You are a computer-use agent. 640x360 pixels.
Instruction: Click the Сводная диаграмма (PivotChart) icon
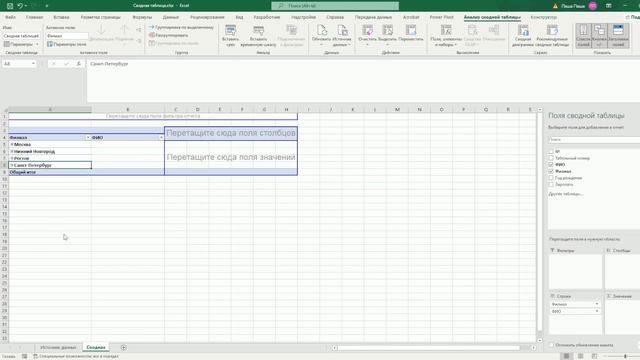(523, 30)
